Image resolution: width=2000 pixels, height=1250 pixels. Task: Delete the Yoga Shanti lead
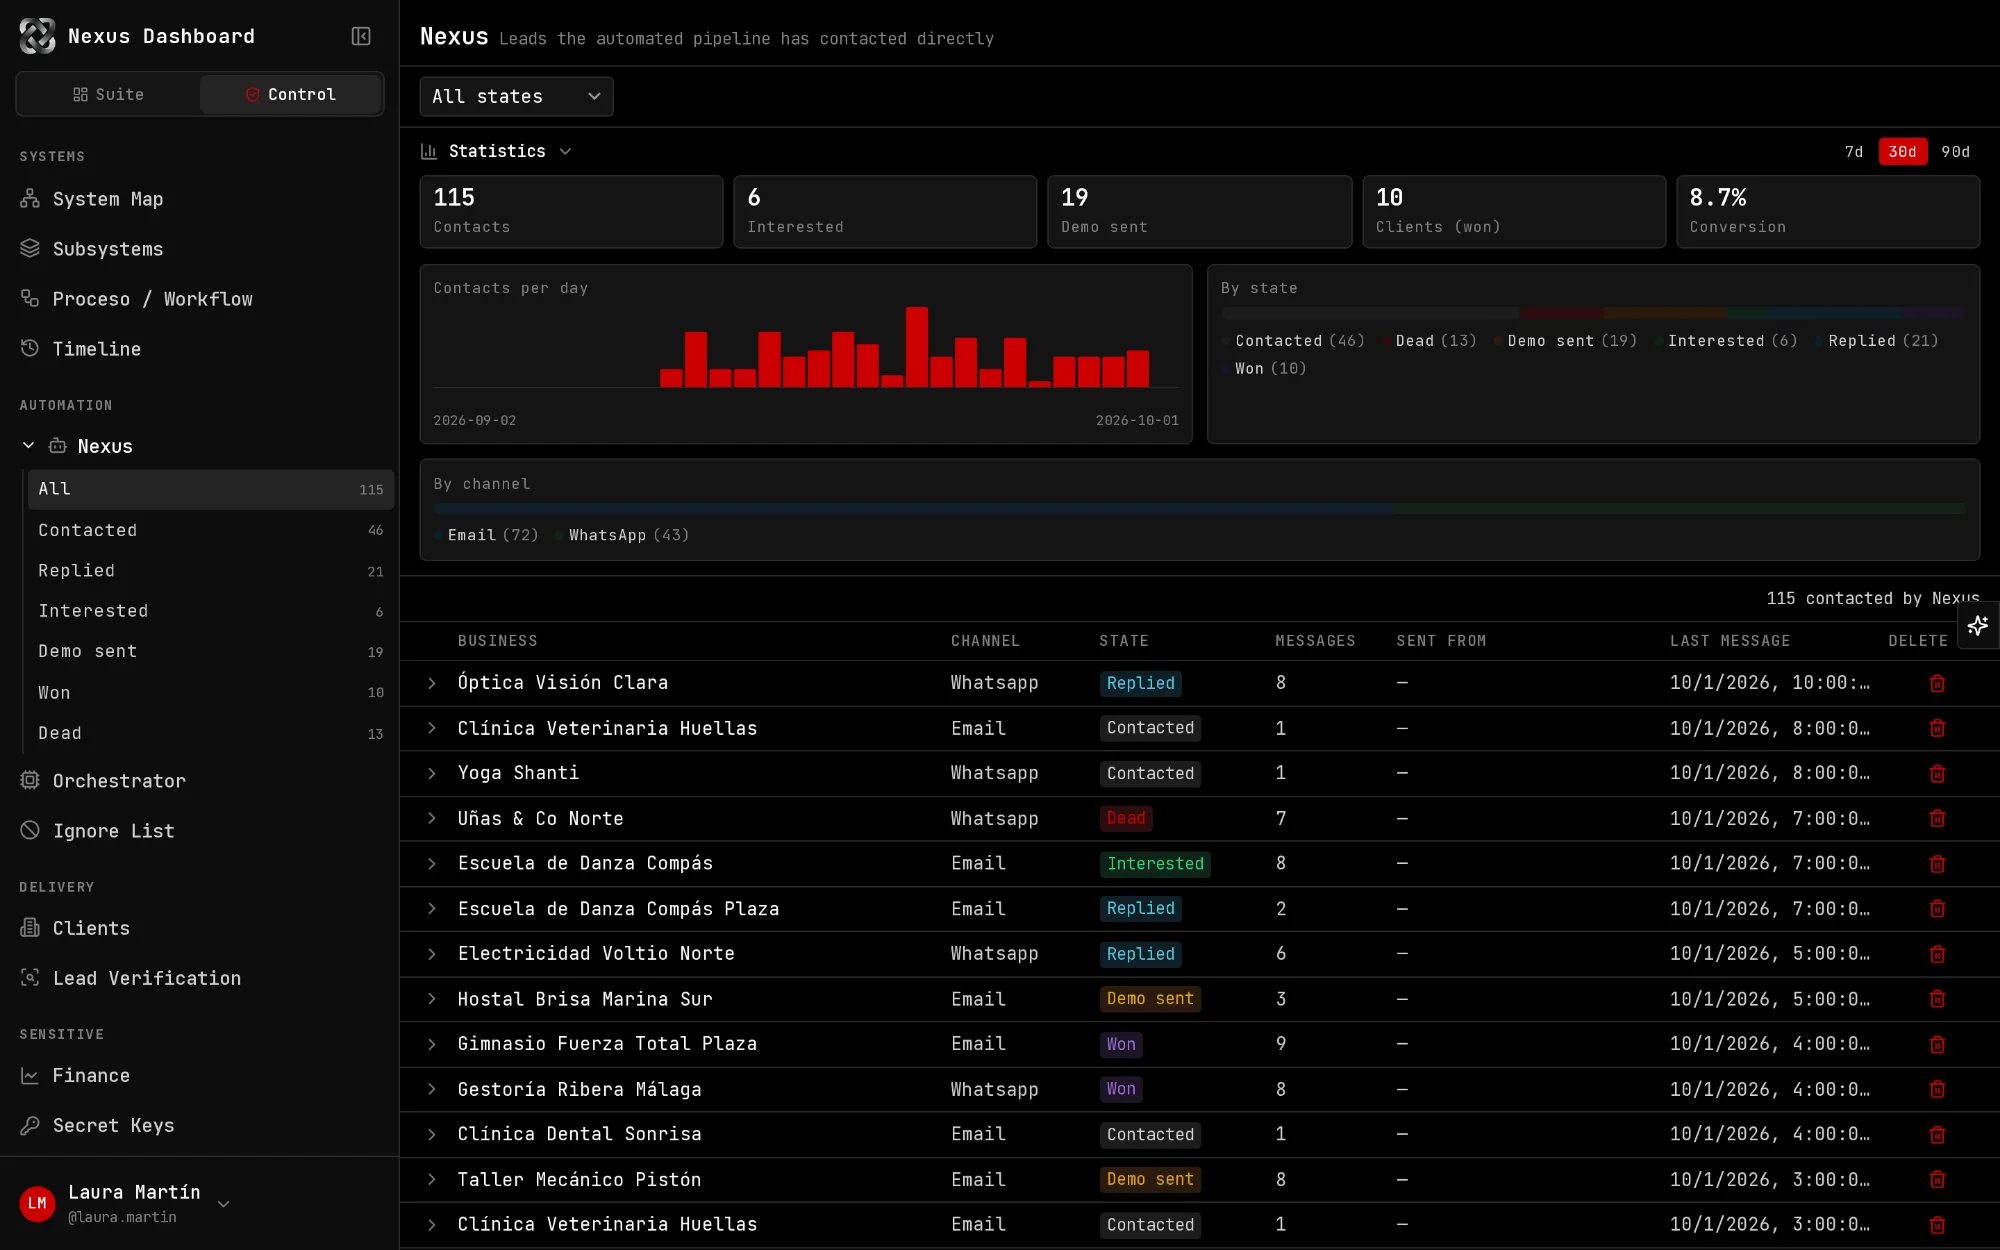click(1937, 774)
